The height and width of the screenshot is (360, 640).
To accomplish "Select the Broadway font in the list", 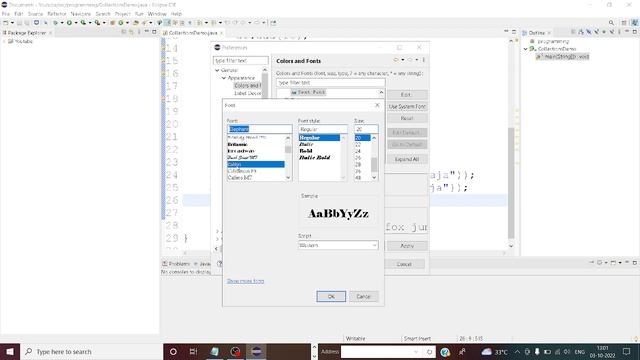I will (241, 151).
